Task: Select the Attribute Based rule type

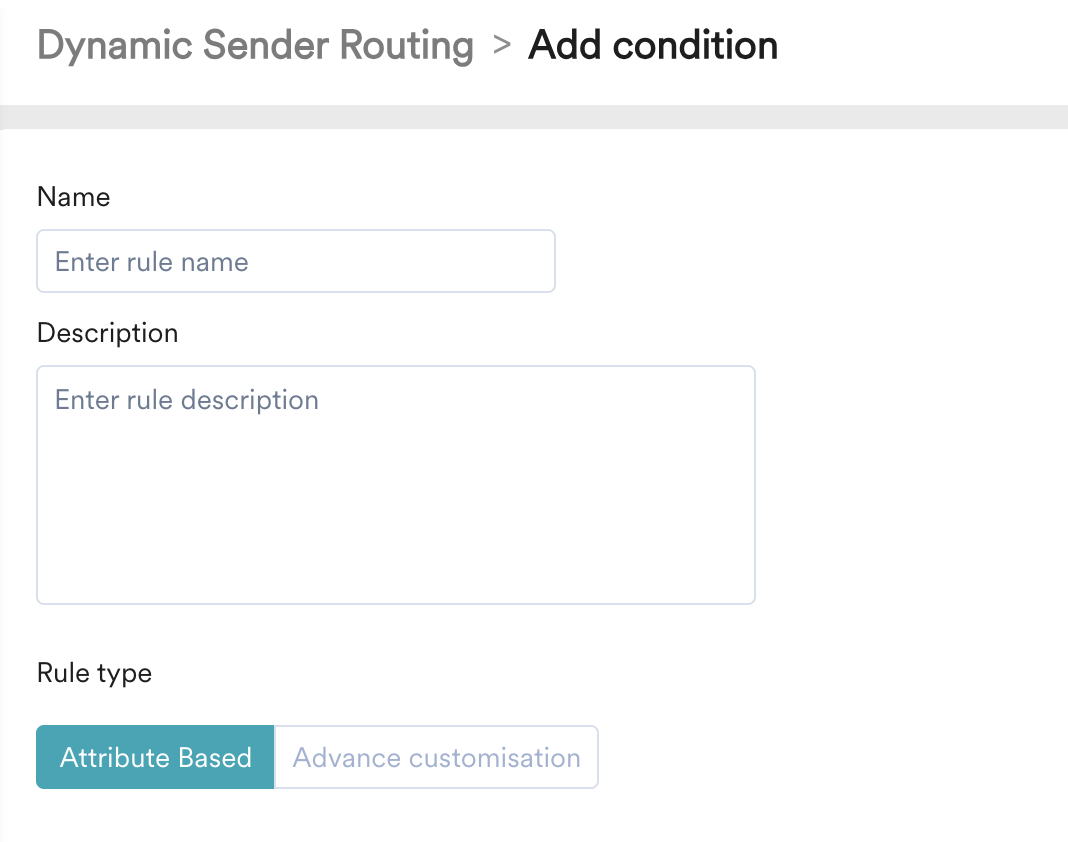Action: [155, 758]
